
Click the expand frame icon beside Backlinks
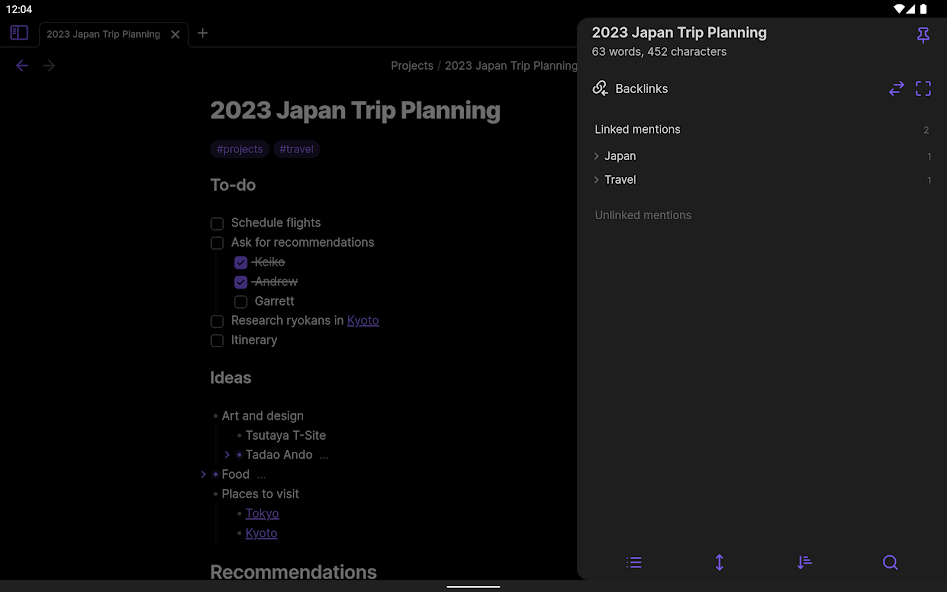[923, 89]
